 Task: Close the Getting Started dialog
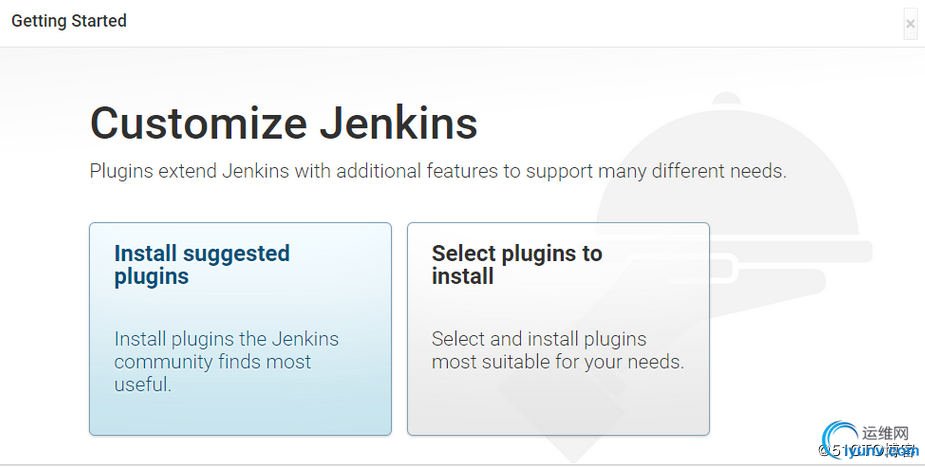click(910, 24)
